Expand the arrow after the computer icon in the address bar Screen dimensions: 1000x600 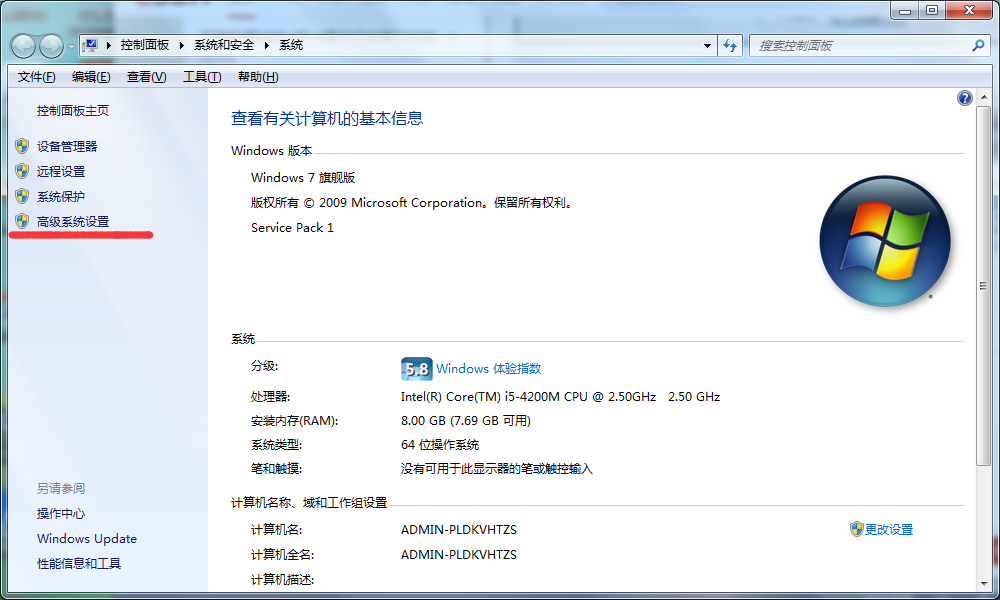click(x=109, y=45)
